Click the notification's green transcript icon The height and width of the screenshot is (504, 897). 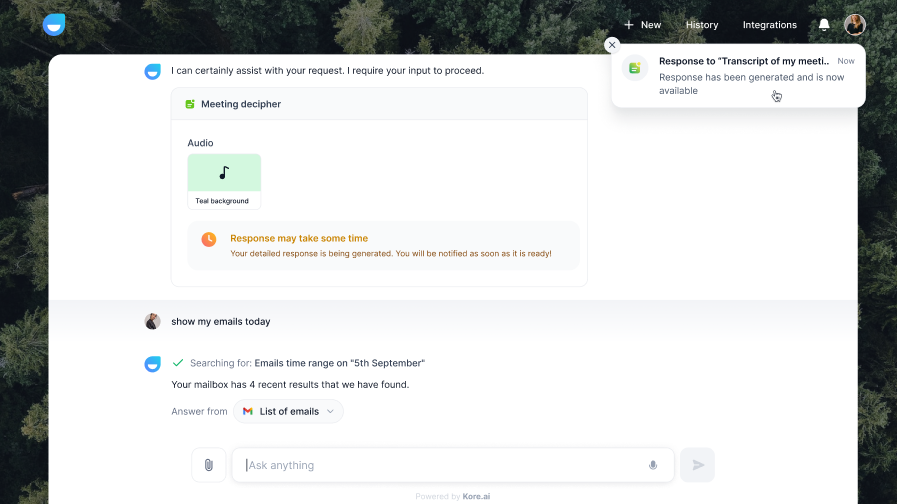coord(634,68)
